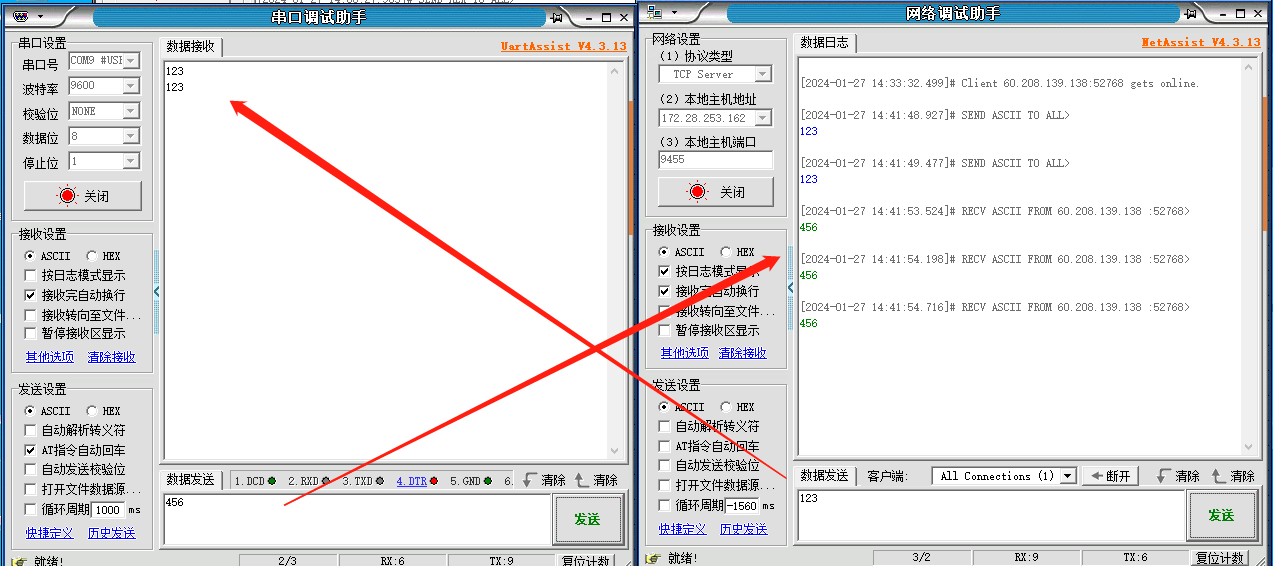The height and width of the screenshot is (566, 1273).
Task: Open the UartAssist V4.3.13 link
Action: (564, 46)
